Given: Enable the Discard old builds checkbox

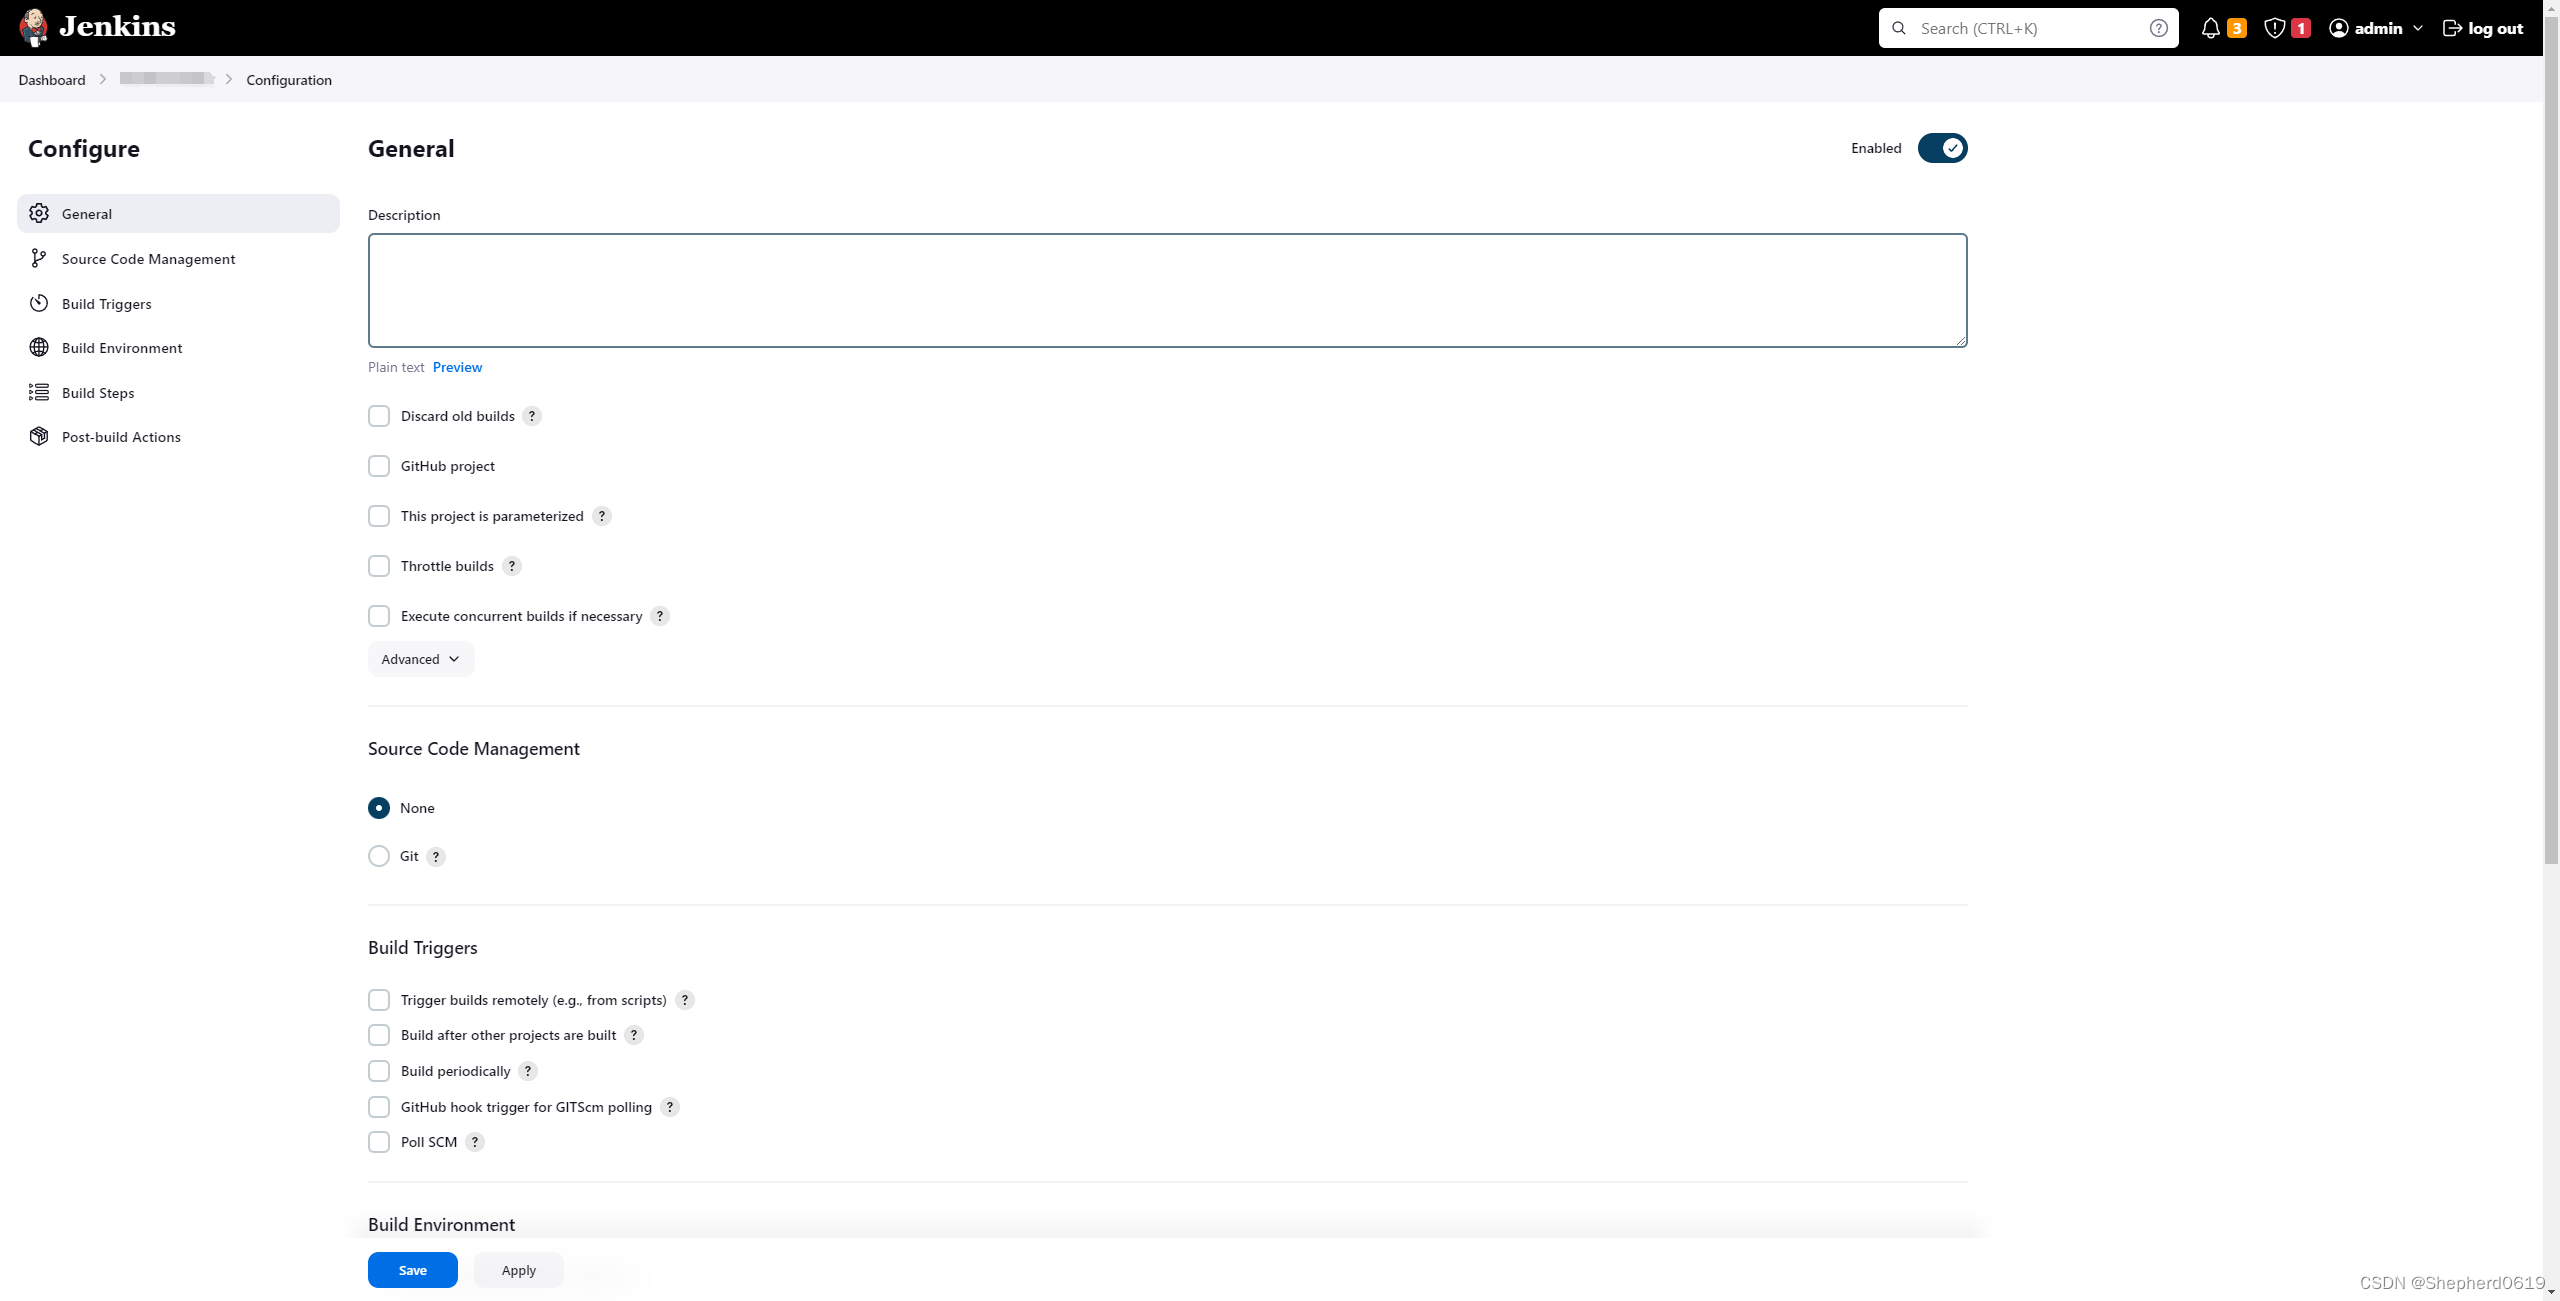Looking at the screenshot, I should tap(378, 415).
